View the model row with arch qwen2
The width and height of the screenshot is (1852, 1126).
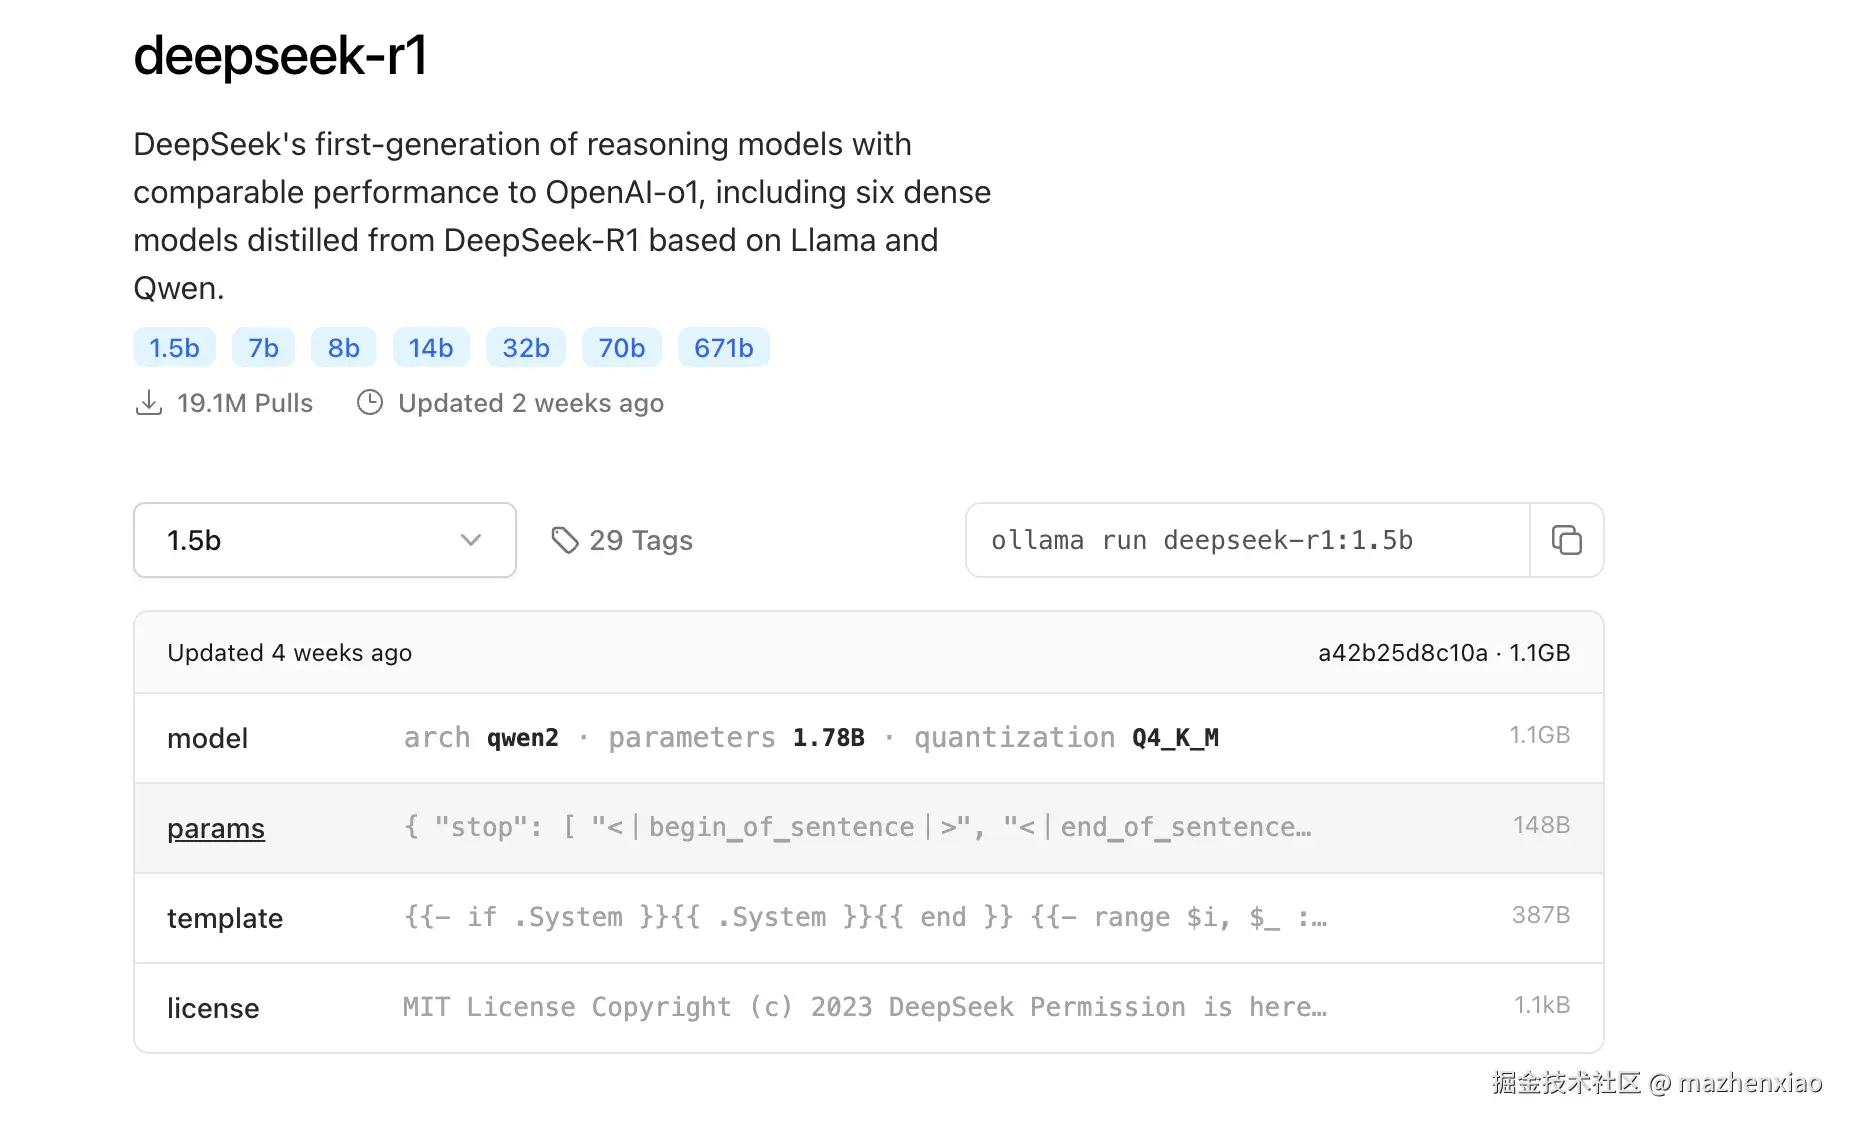868,738
